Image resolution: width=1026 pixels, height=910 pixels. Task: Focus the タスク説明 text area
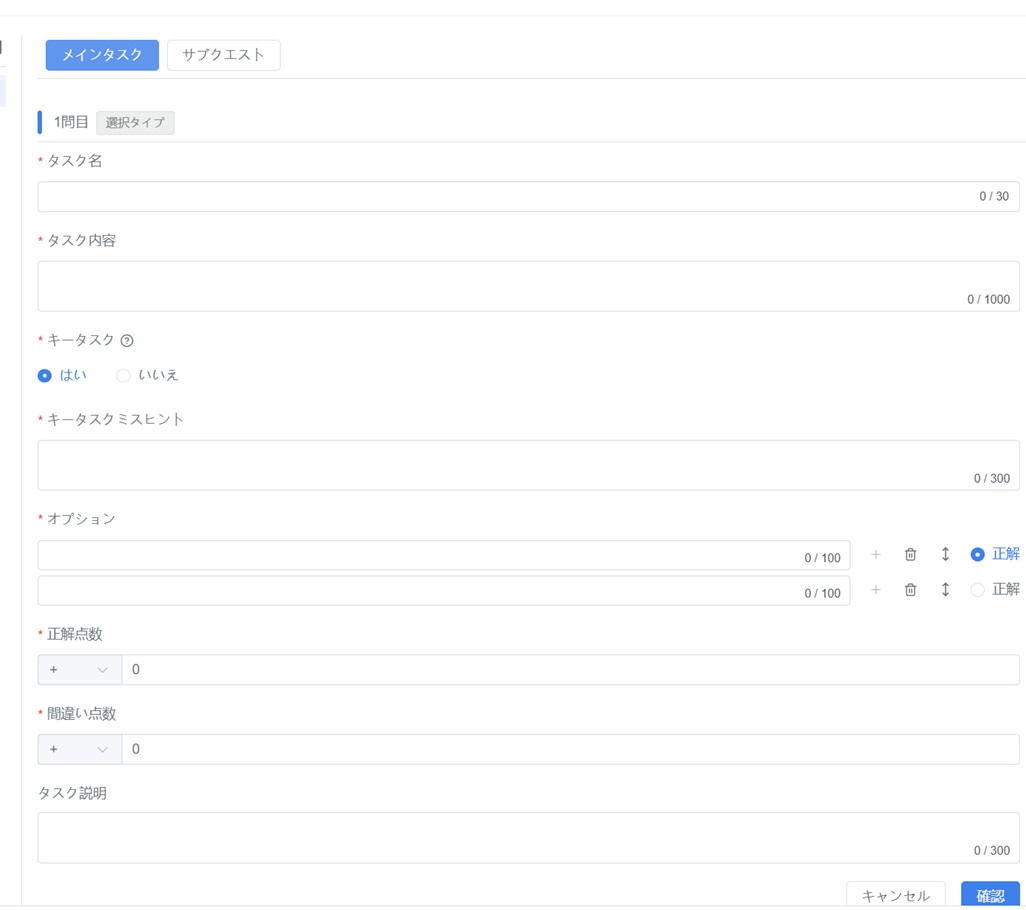[529, 838]
